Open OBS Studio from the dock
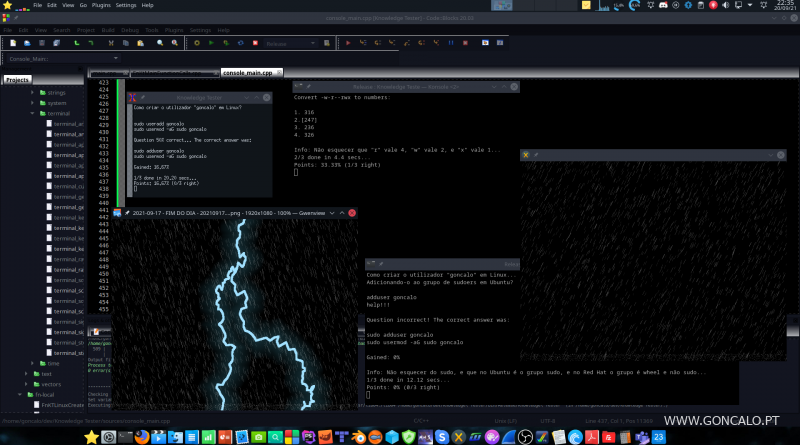 pyautogui.click(x=527, y=437)
